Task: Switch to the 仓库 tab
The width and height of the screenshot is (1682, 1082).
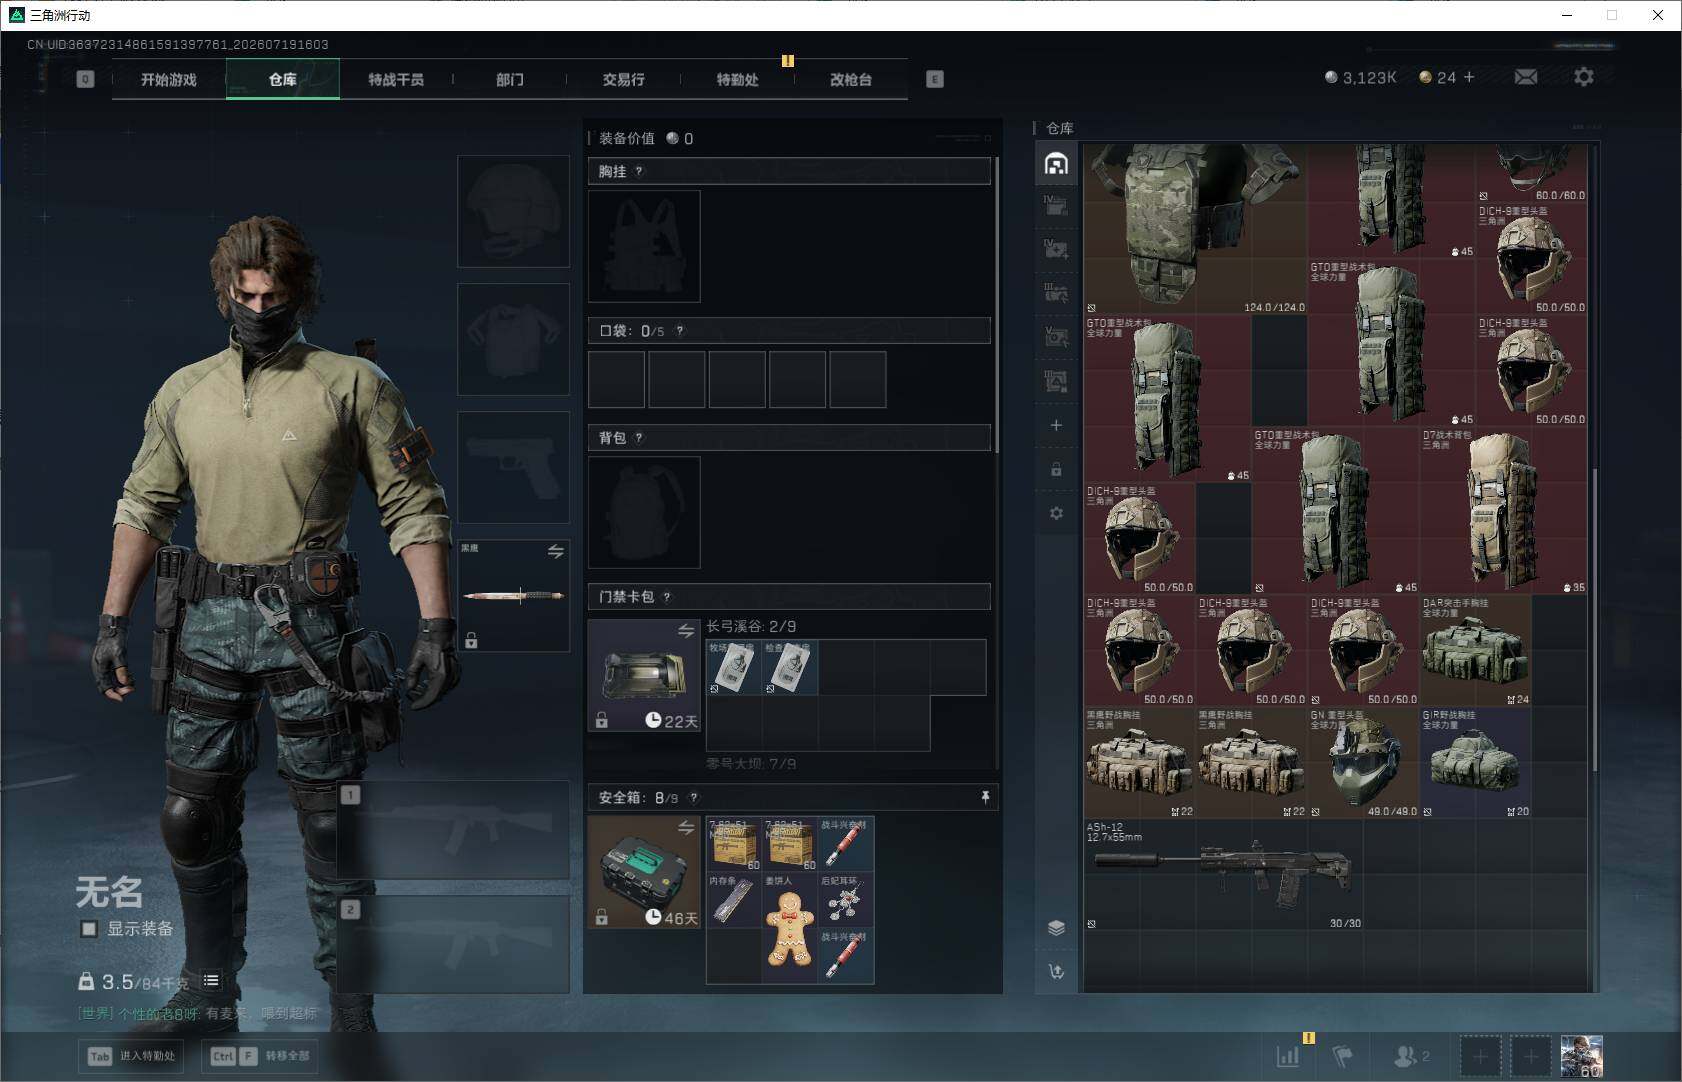Action: point(283,79)
